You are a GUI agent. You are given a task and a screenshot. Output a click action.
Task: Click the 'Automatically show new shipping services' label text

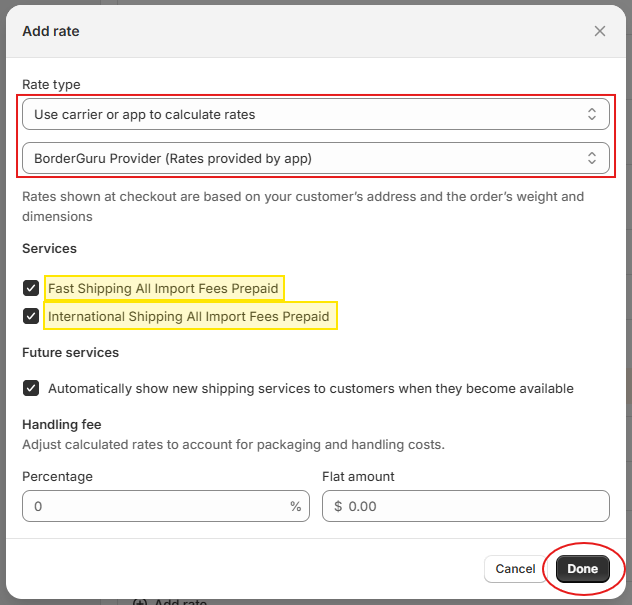click(x=310, y=388)
